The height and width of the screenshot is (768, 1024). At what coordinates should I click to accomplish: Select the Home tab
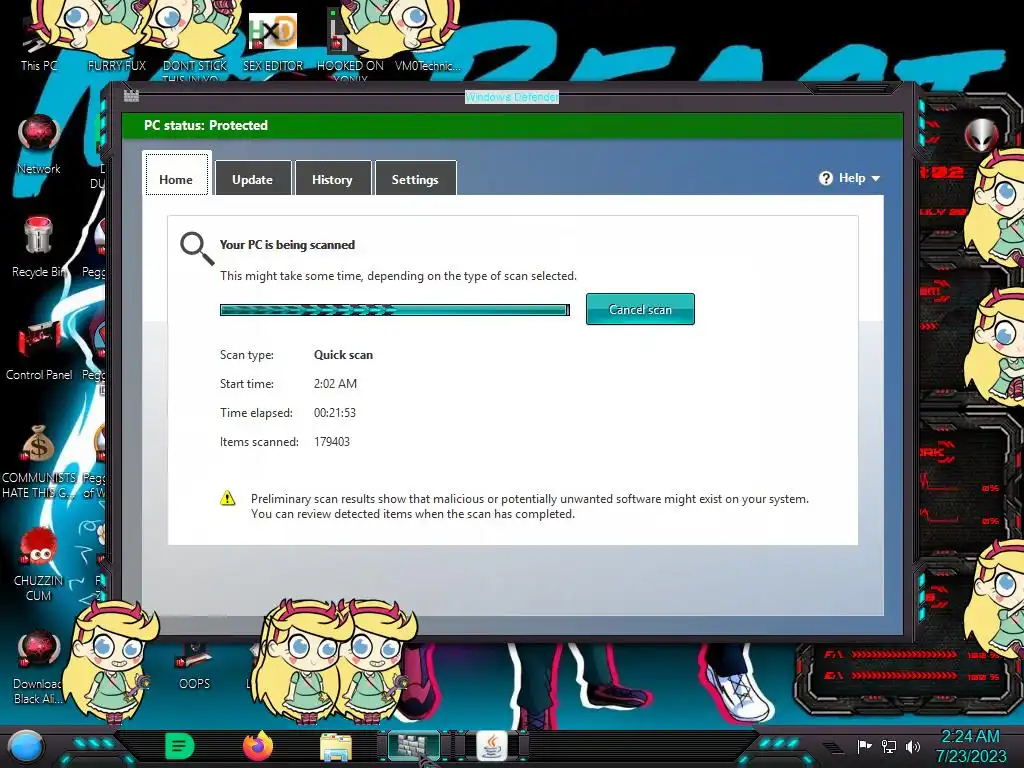pyautogui.click(x=176, y=175)
